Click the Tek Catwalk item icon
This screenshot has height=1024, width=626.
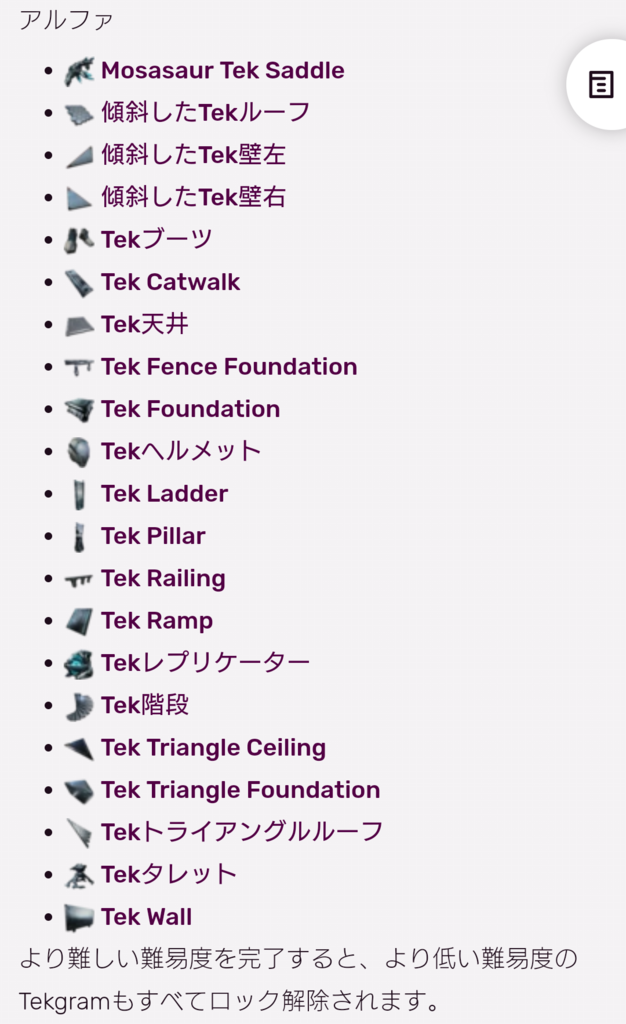coord(79,283)
